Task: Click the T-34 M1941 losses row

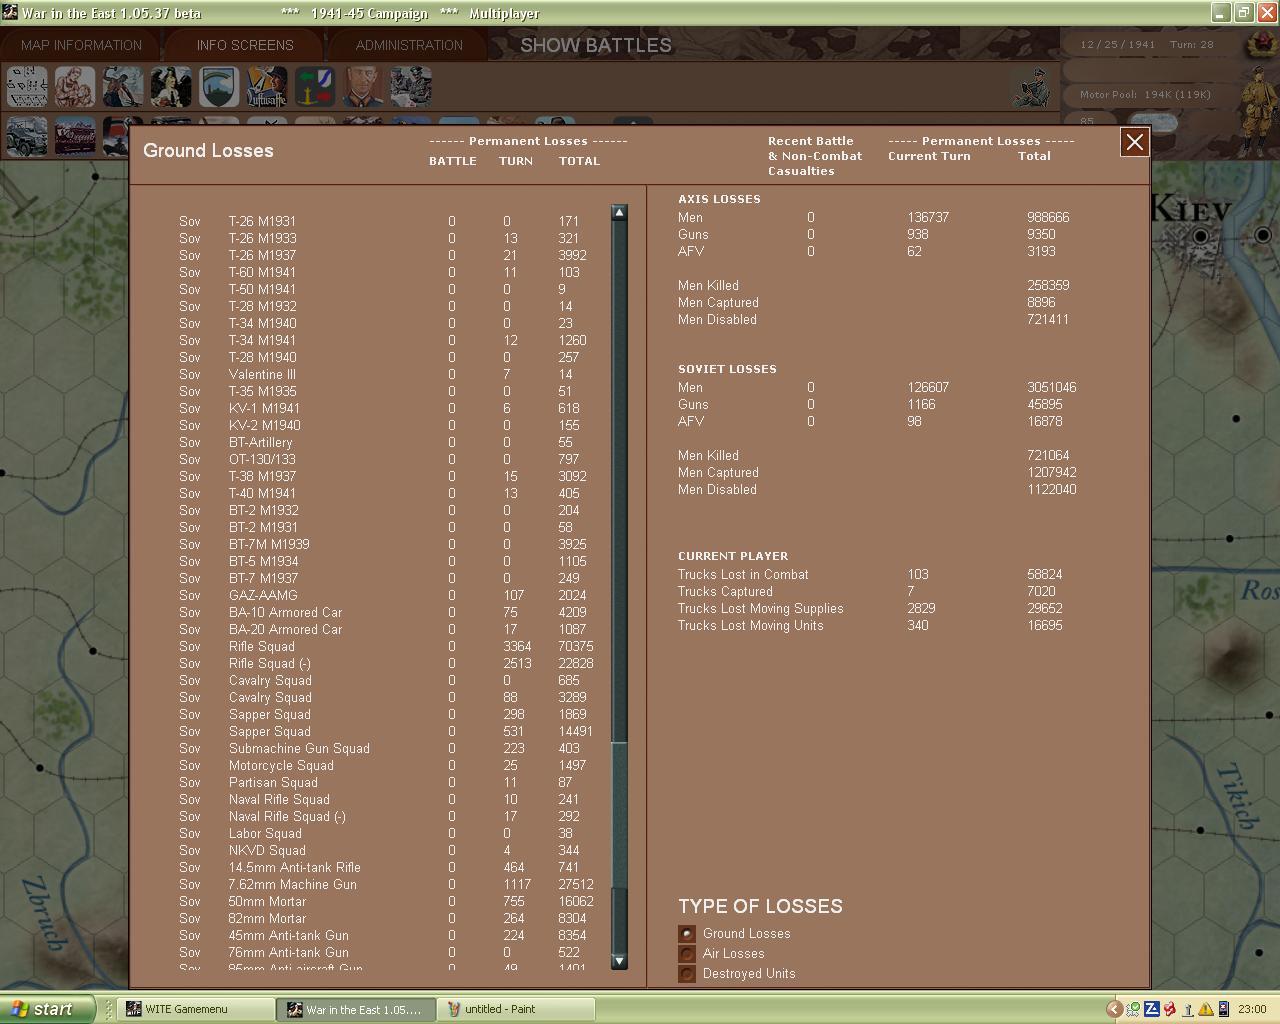Action: [386, 341]
